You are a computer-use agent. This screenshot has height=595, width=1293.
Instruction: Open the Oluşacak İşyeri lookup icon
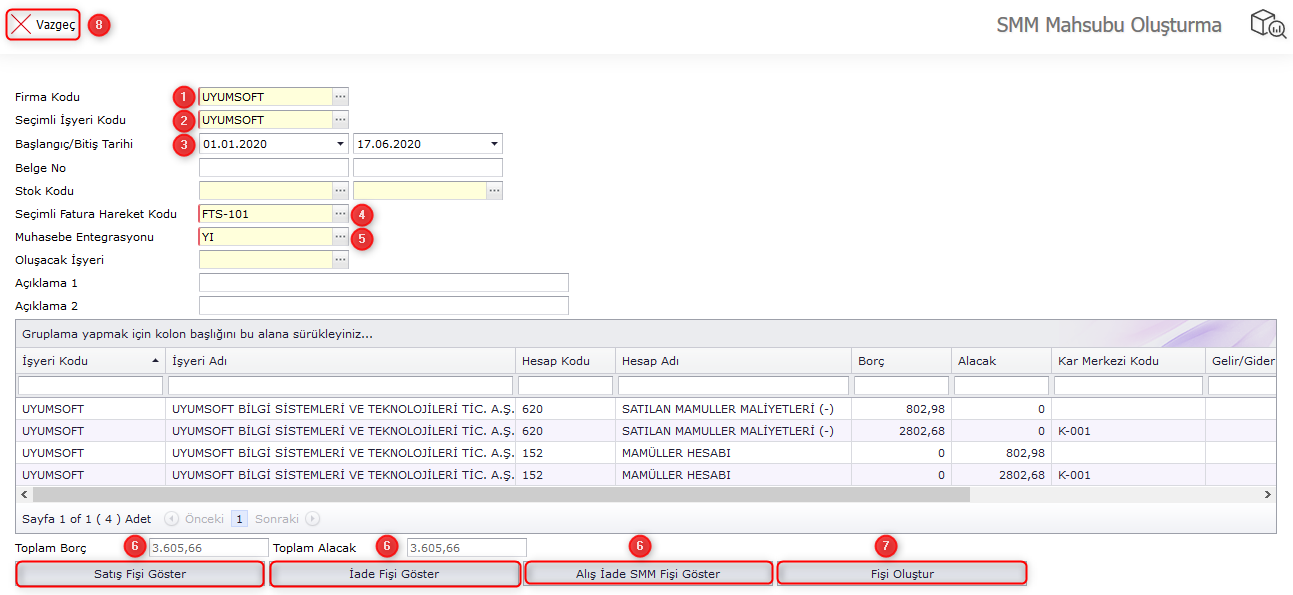[x=341, y=262]
